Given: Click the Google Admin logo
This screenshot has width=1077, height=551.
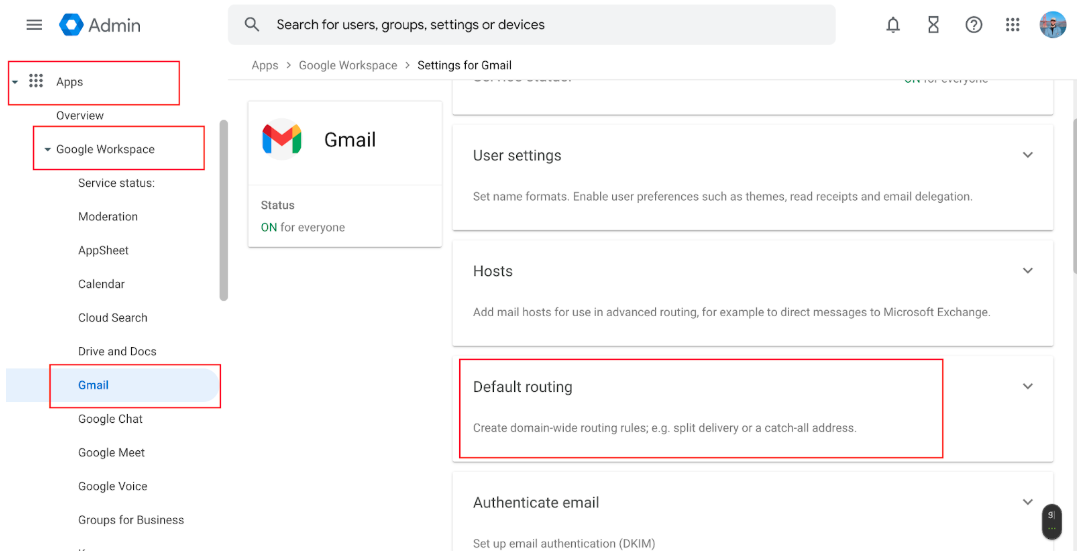Looking at the screenshot, I should pyautogui.click(x=71, y=25).
